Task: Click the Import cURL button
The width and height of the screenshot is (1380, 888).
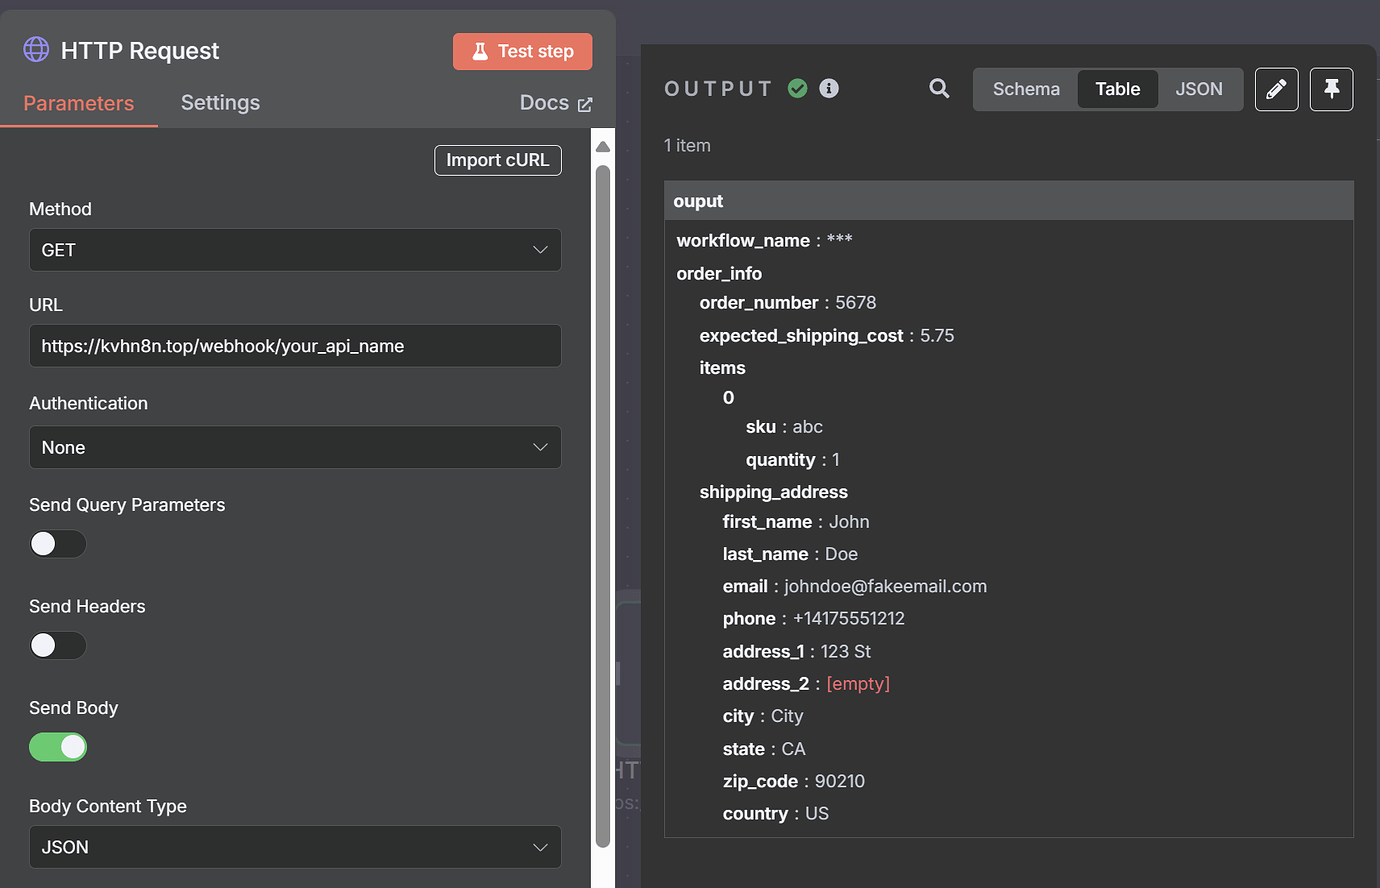Action: coord(497,160)
